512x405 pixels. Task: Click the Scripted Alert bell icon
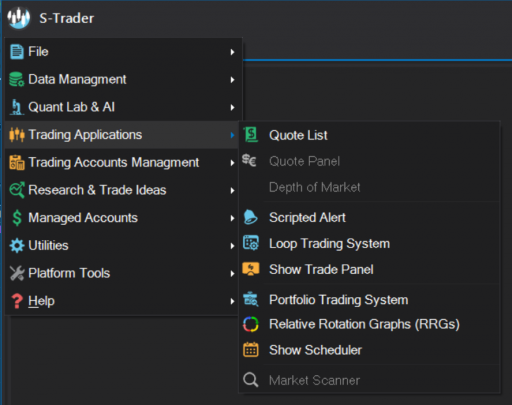pyautogui.click(x=250, y=217)
